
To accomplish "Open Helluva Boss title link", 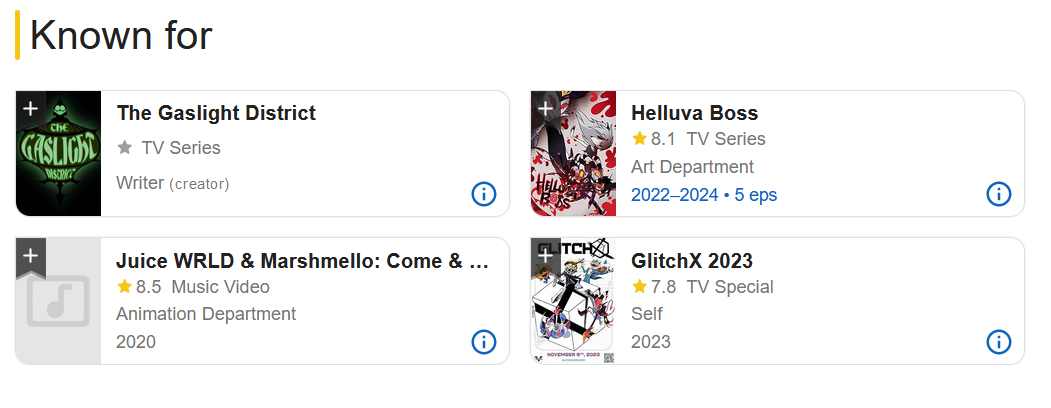I will pos(694,113).
